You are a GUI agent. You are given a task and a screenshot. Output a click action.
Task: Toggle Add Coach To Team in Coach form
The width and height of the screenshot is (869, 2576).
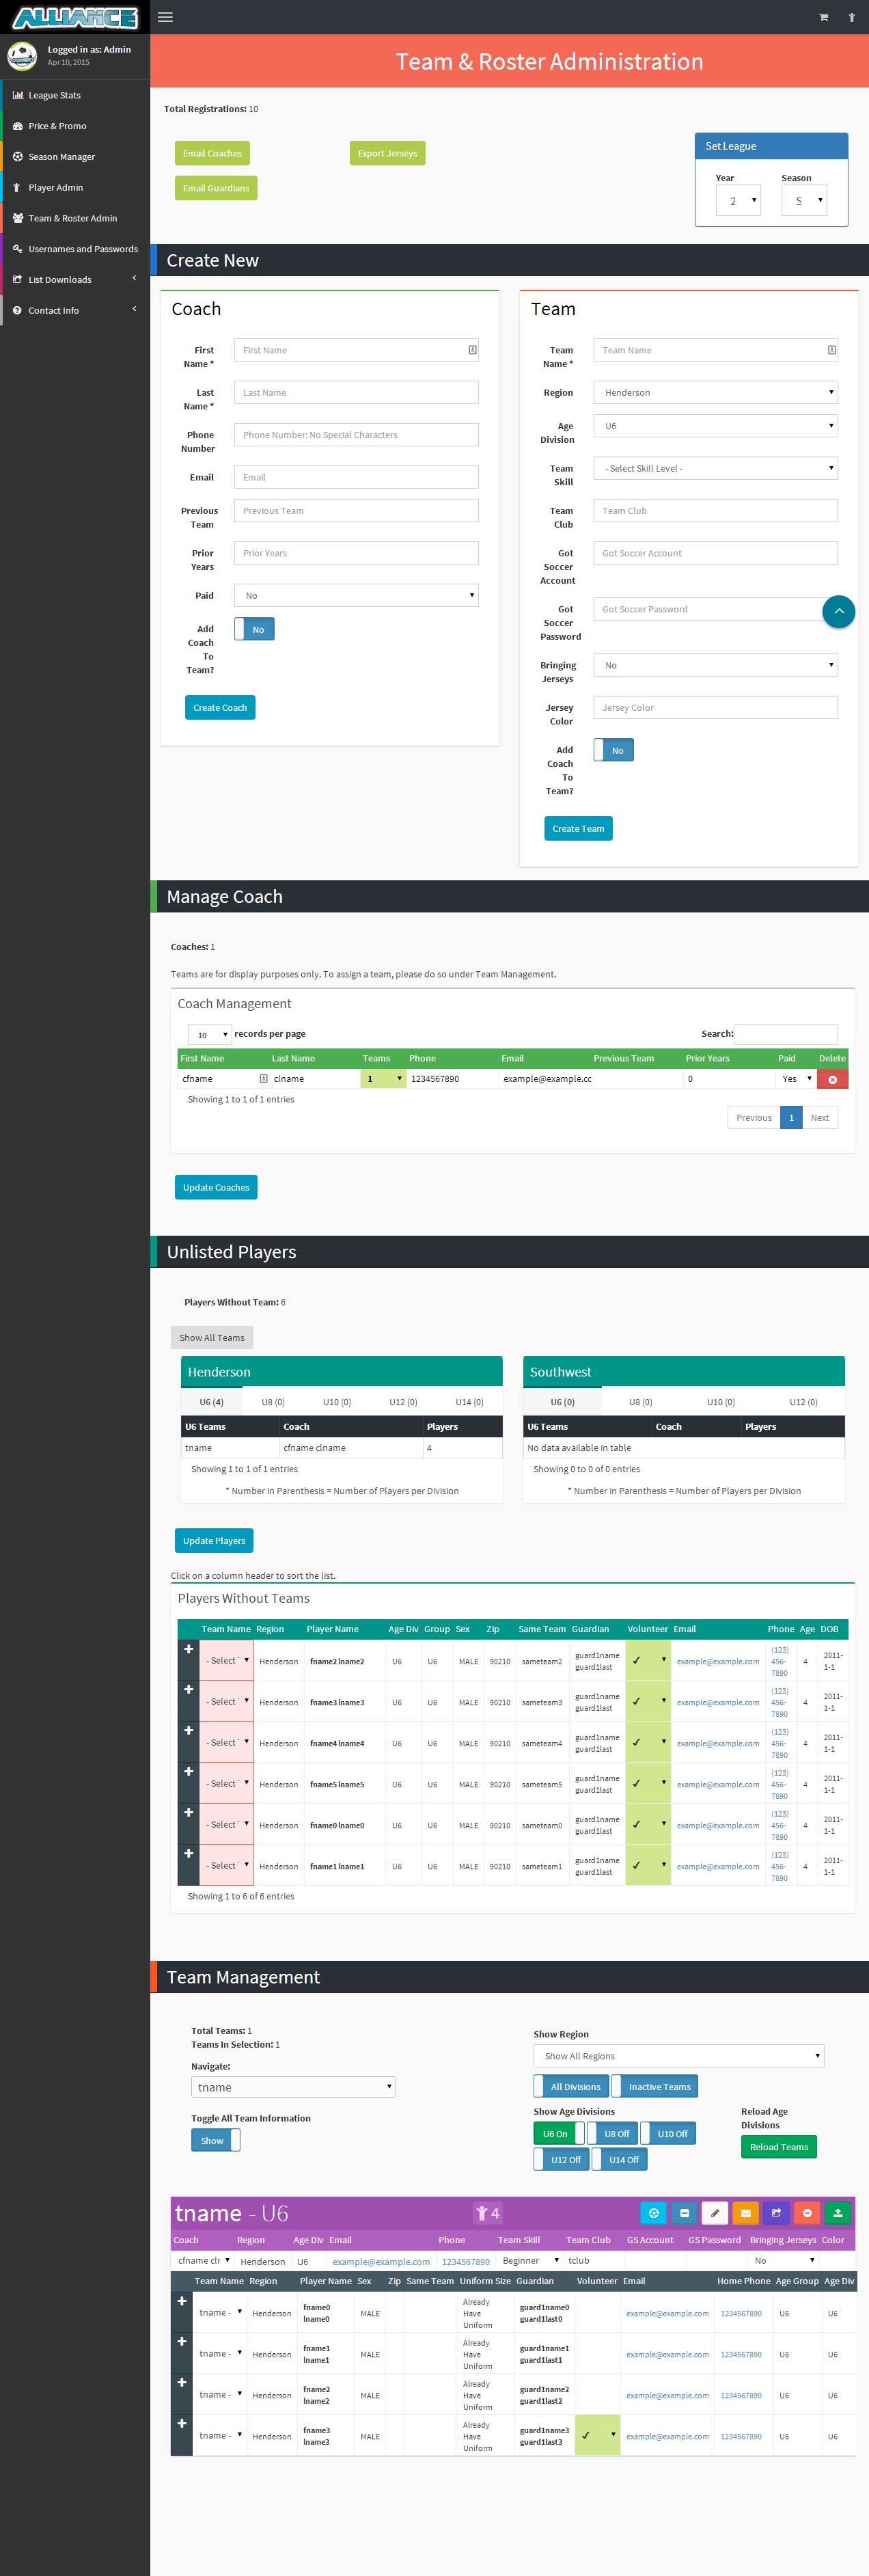tap(254, 629)
